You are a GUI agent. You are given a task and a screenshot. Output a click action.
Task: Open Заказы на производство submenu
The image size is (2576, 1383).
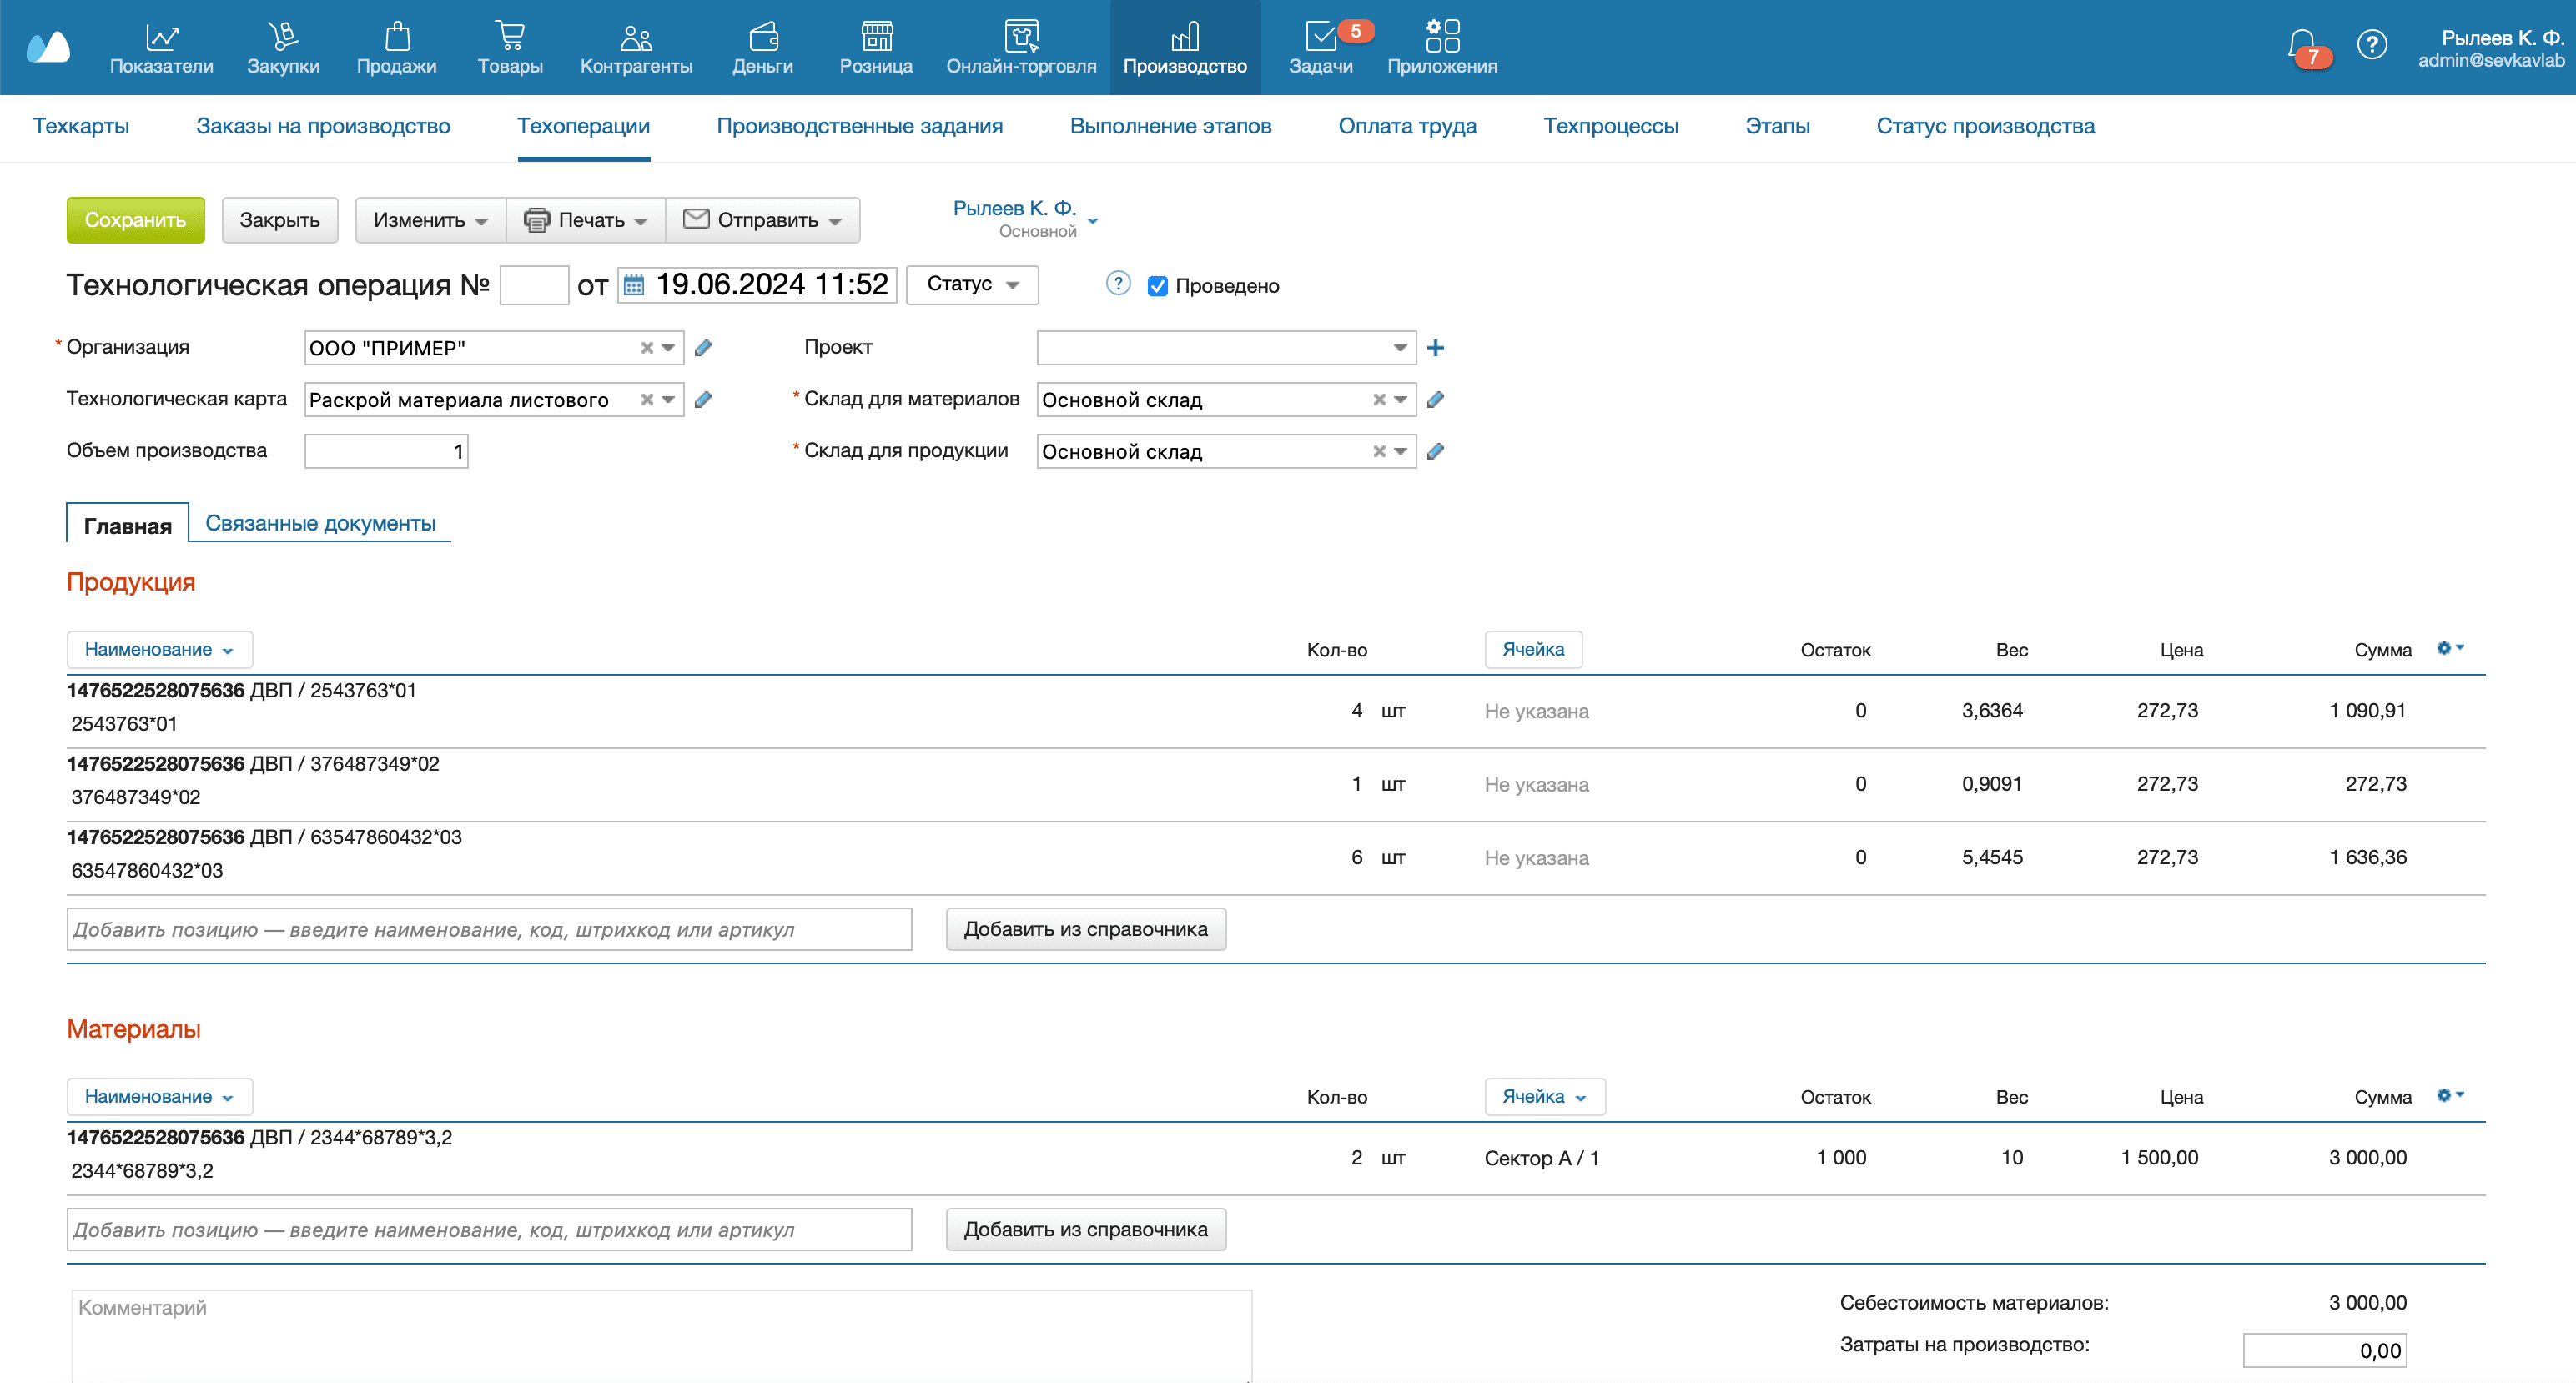point(323,126)
